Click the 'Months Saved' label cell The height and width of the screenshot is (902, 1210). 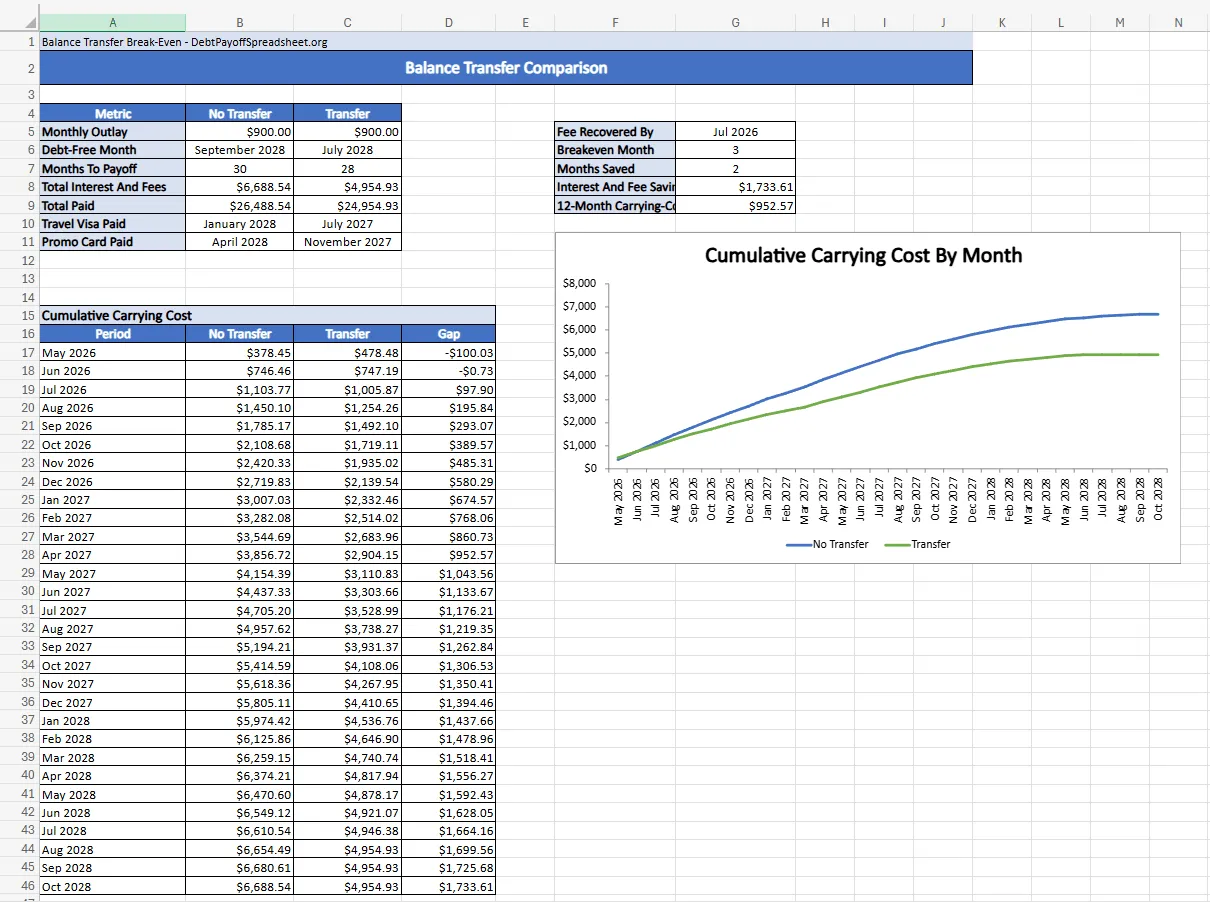[615, 168]
